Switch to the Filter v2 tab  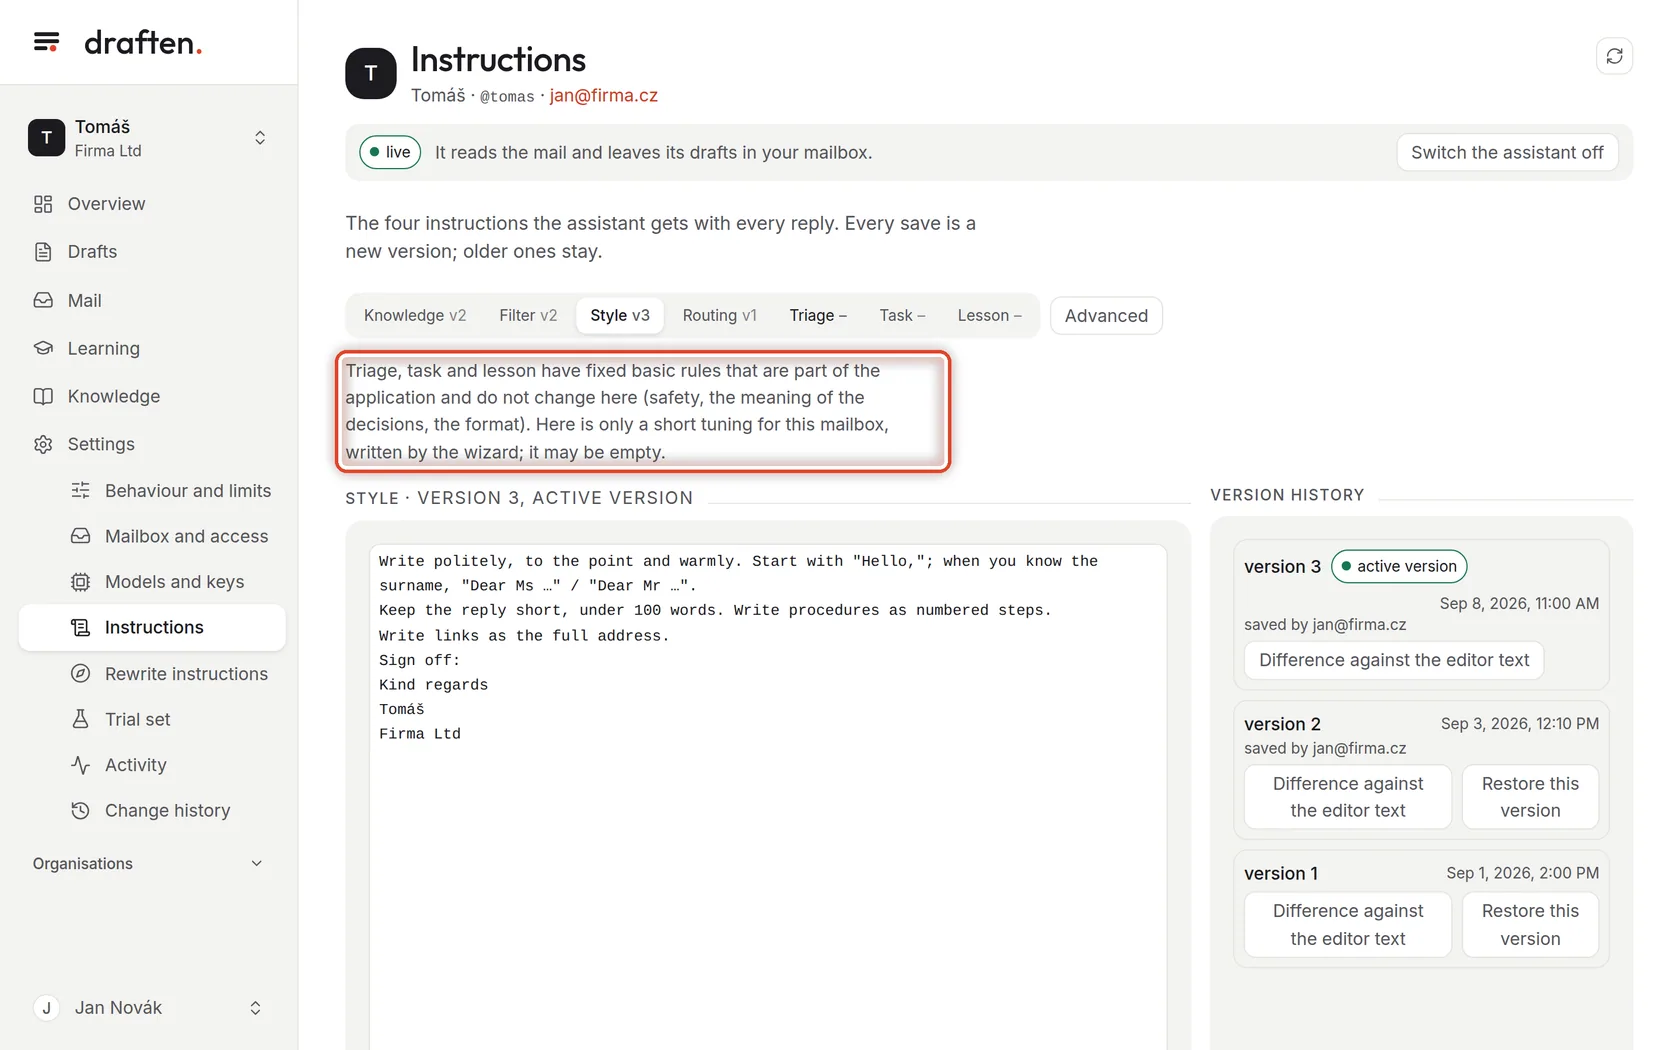tap(528, 315)
